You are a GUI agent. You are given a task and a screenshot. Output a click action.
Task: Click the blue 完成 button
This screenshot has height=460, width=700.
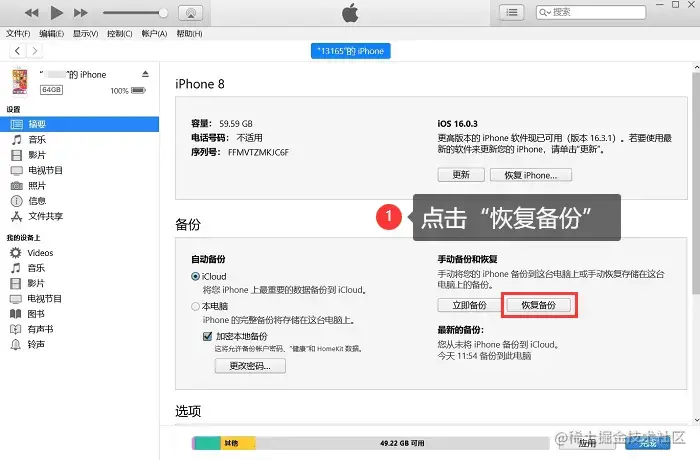pyautogui.click(x=648, y=443)
